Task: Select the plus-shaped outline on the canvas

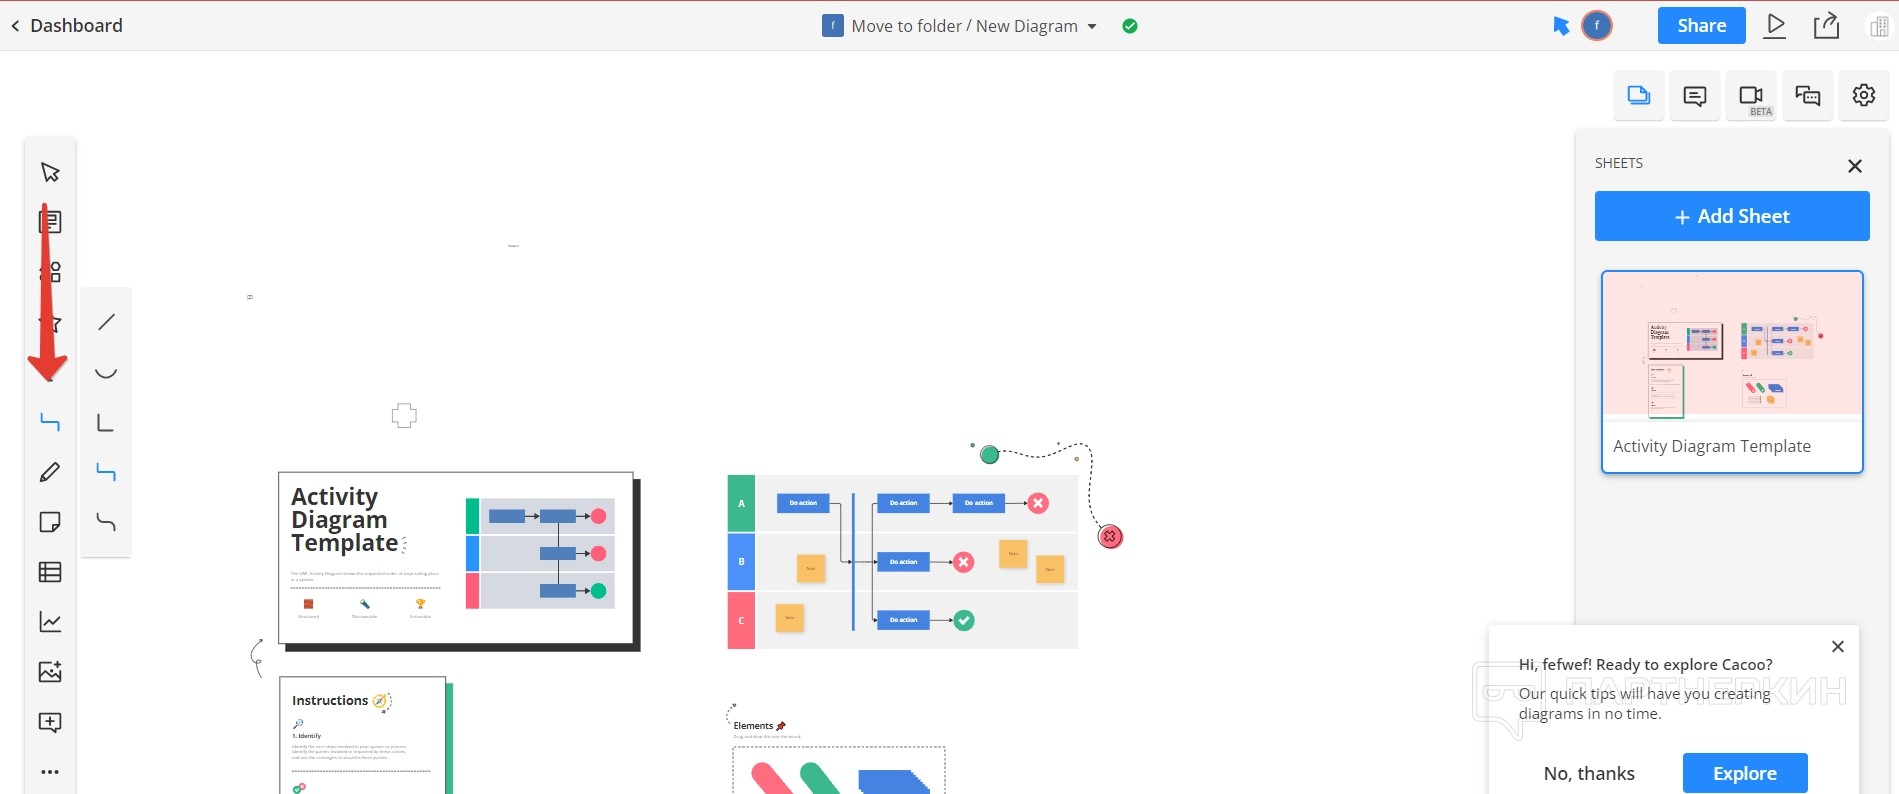Action: 404,415
